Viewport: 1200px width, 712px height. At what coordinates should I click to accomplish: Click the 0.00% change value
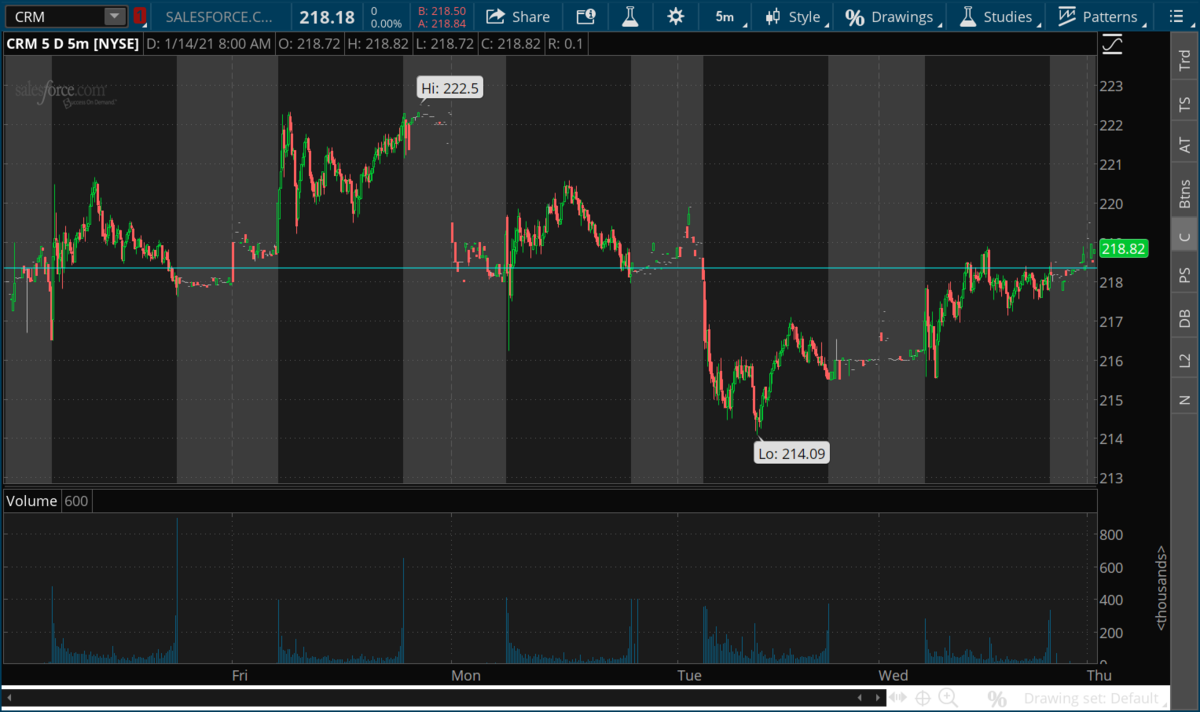point(386,22)
